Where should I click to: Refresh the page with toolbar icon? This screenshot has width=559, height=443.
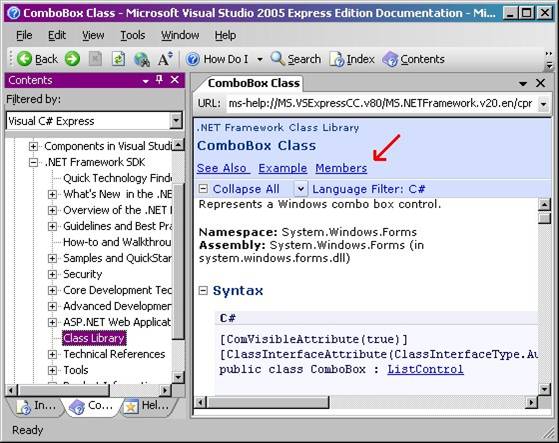tap(118, 59)
